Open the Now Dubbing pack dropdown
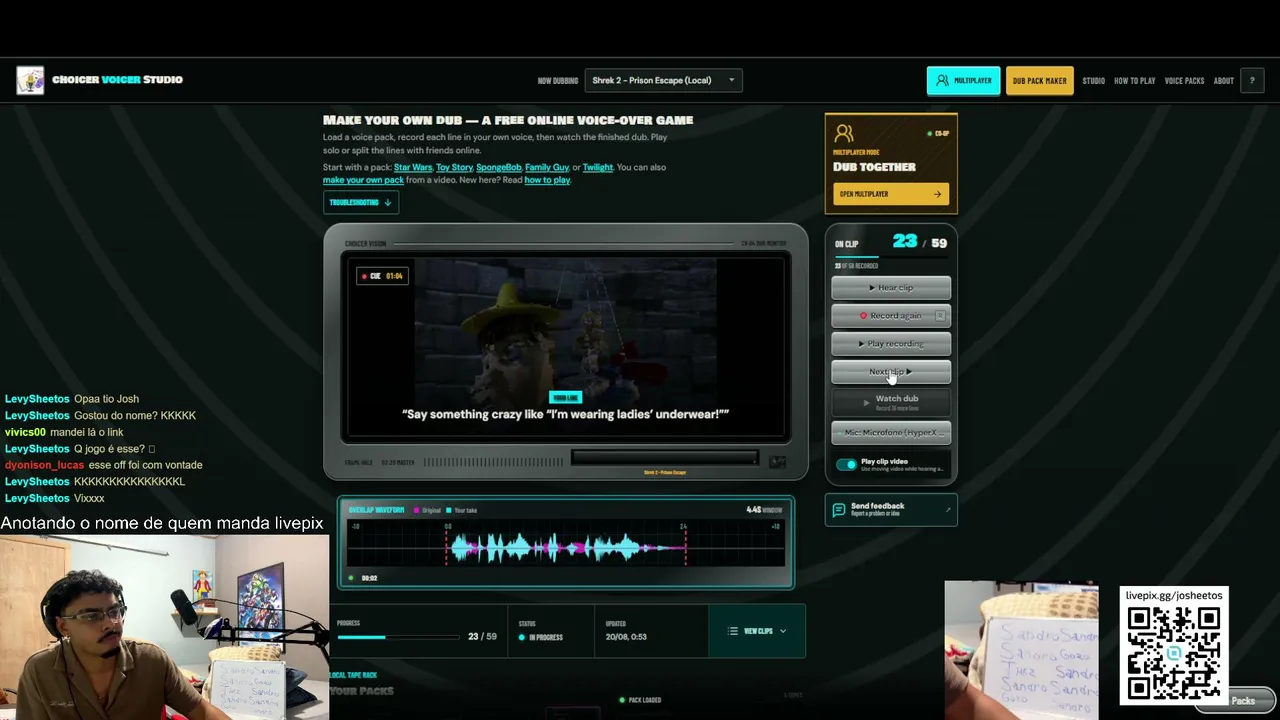This screenshot has height=720, width=1280. coord(664,80)
